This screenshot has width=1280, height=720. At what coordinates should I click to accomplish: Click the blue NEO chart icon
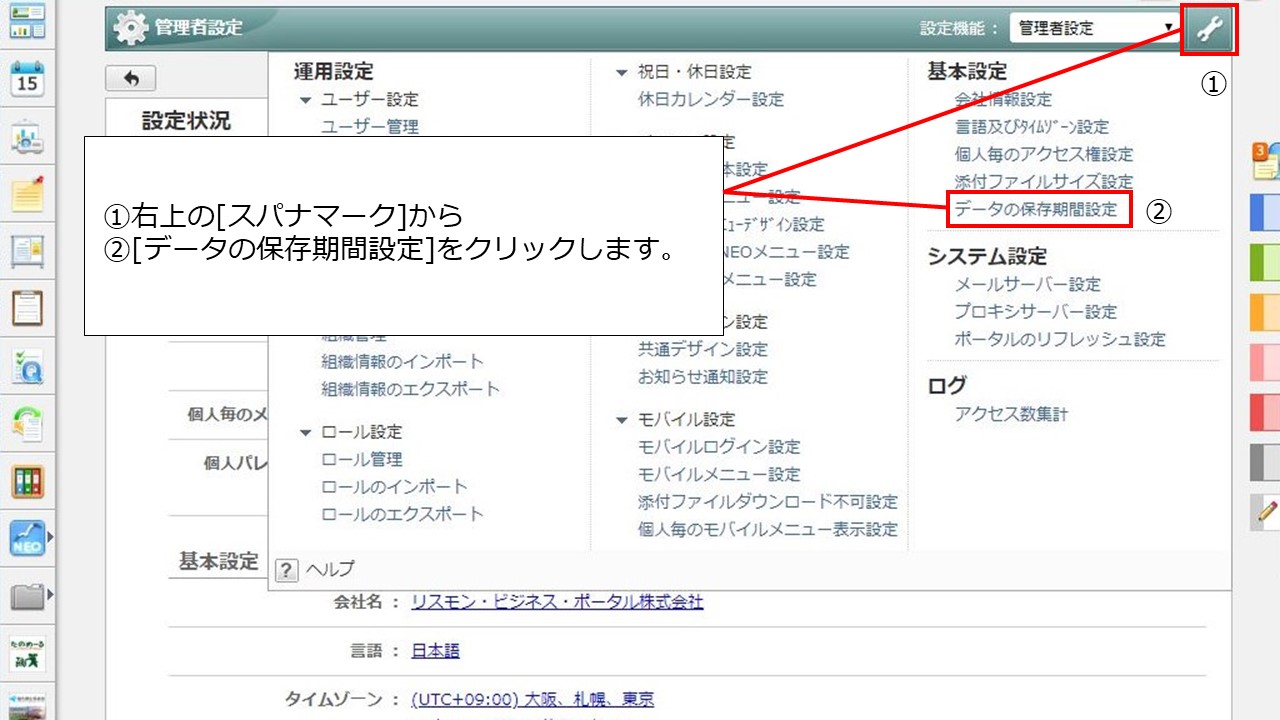(x=27, y=538)
